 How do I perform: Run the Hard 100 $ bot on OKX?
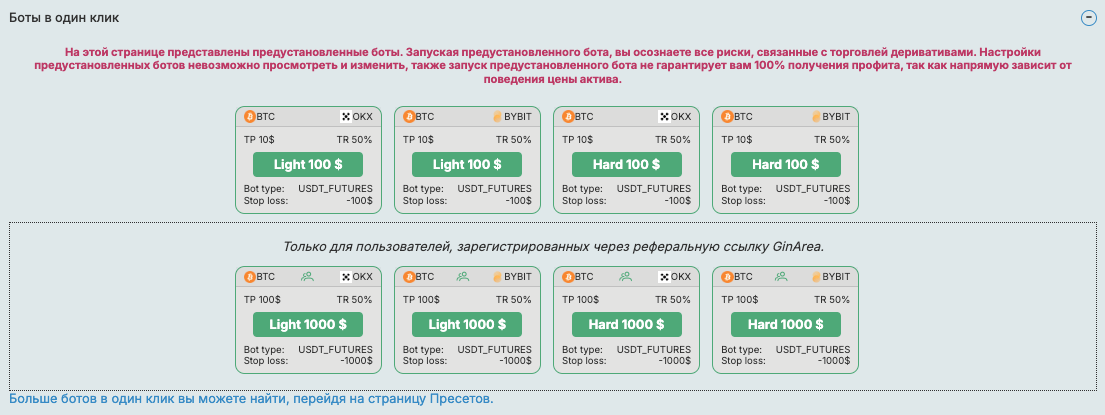click(x=626, y=164)
